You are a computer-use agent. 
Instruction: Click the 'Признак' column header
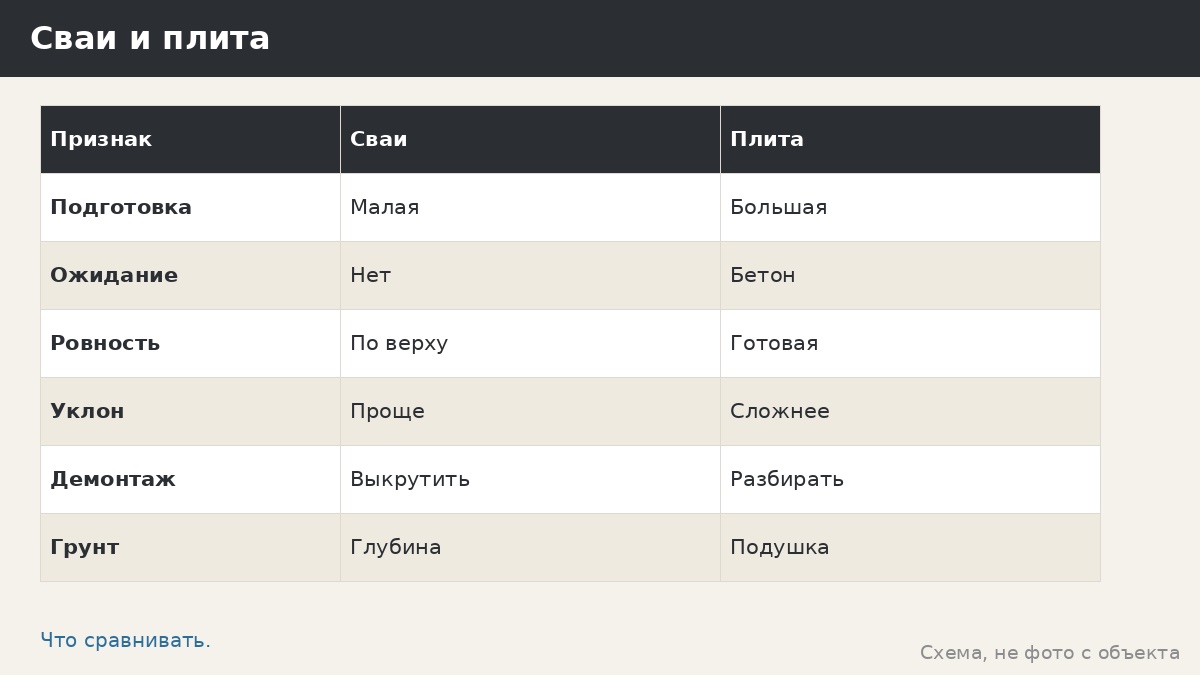point(190,139)
